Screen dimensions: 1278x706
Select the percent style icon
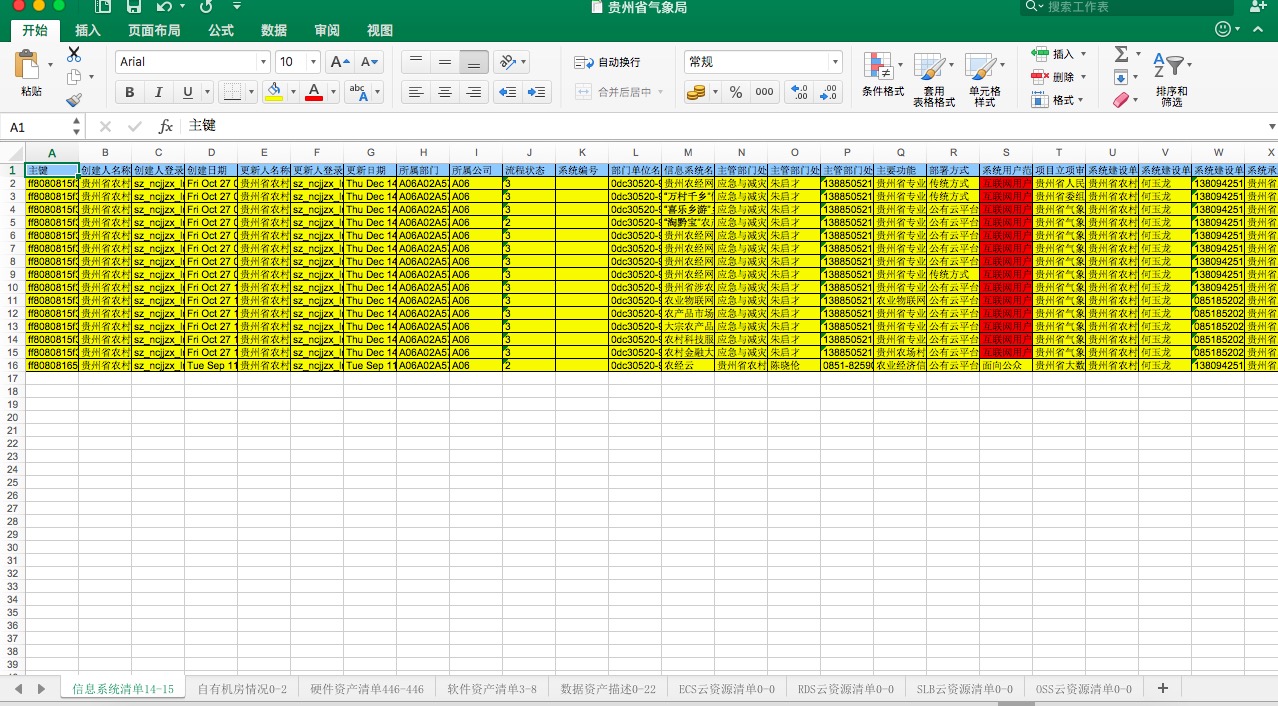[735, 91]
